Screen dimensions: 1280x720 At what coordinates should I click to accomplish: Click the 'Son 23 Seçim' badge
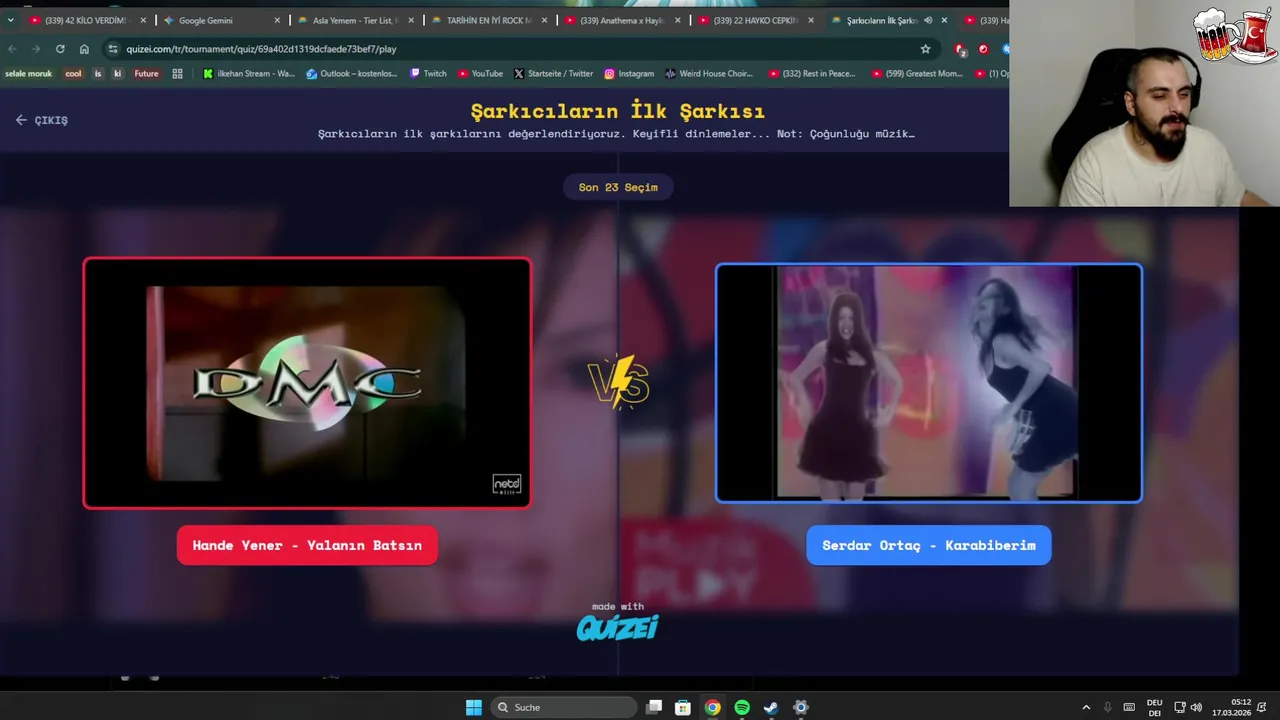point(618,187)
